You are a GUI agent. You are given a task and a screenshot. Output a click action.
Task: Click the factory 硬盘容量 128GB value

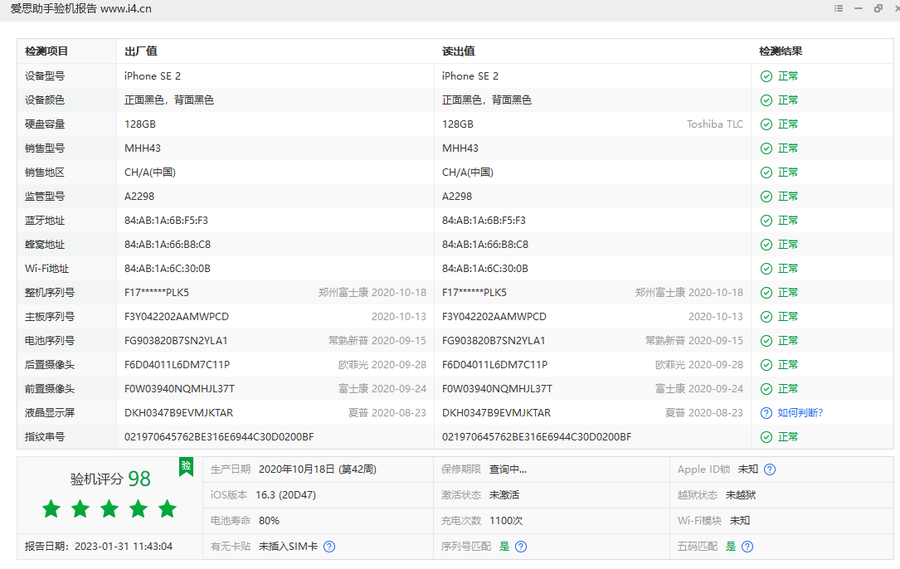click(x=139, y=124)
